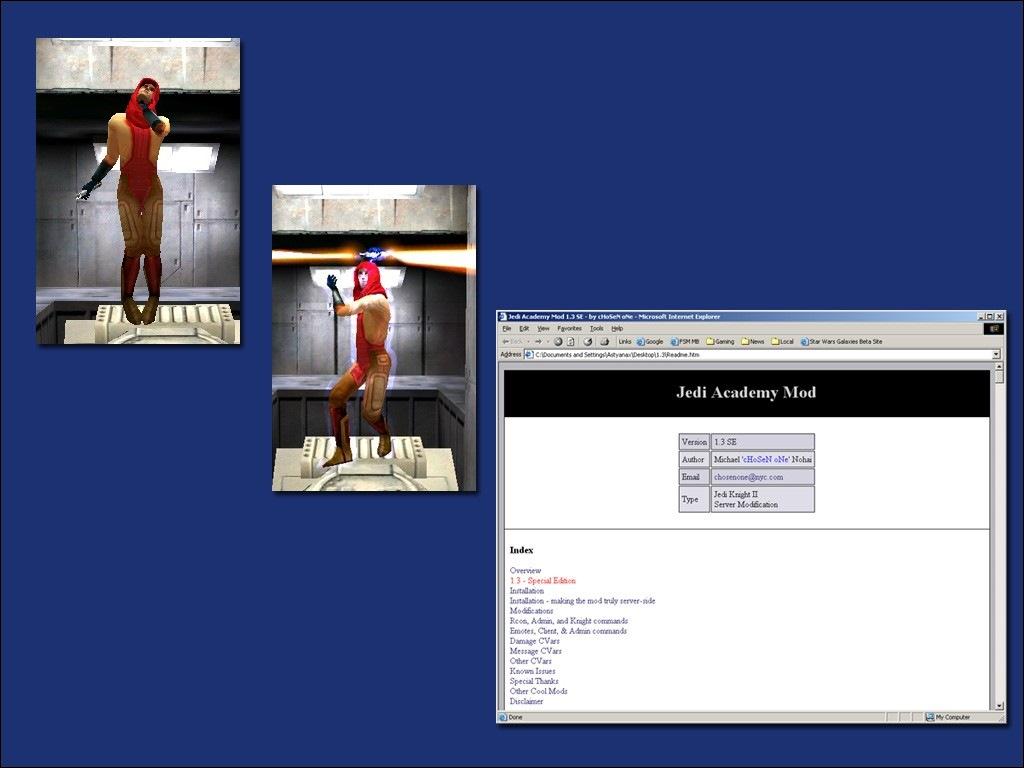Open the Forward button history dropdown arrow
The width and height of the screenshot is (1024, 768).
[547, 342]
